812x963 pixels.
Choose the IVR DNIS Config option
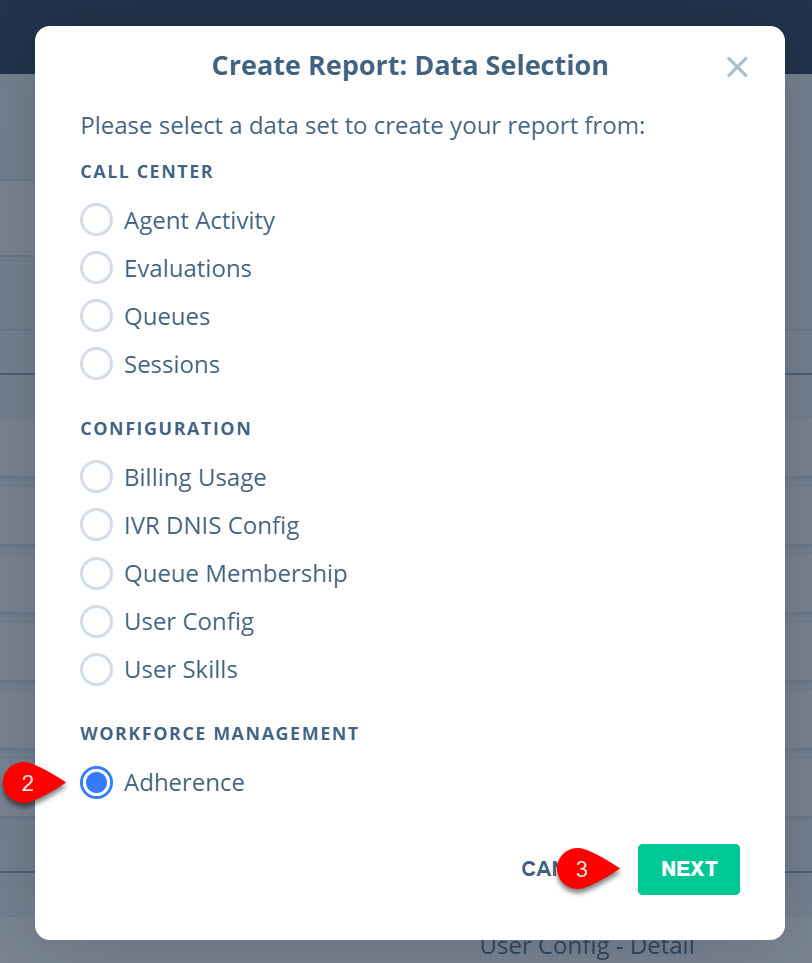click(96, 525)
